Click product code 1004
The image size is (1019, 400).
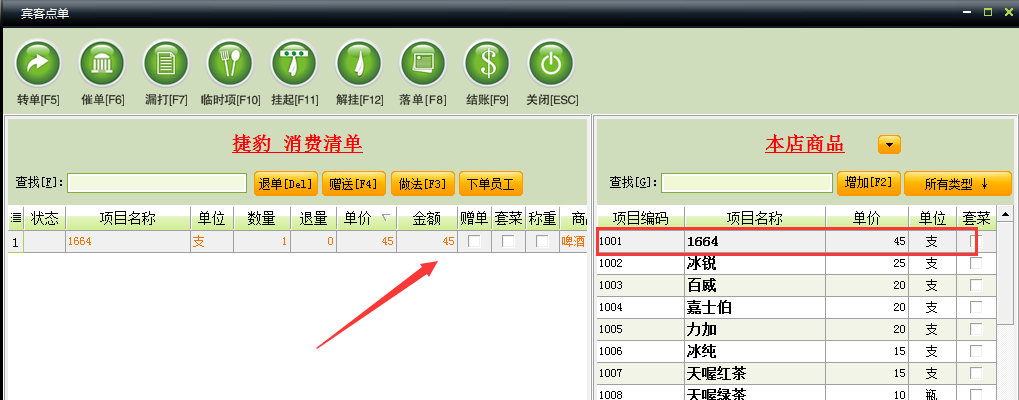(611, 307)
